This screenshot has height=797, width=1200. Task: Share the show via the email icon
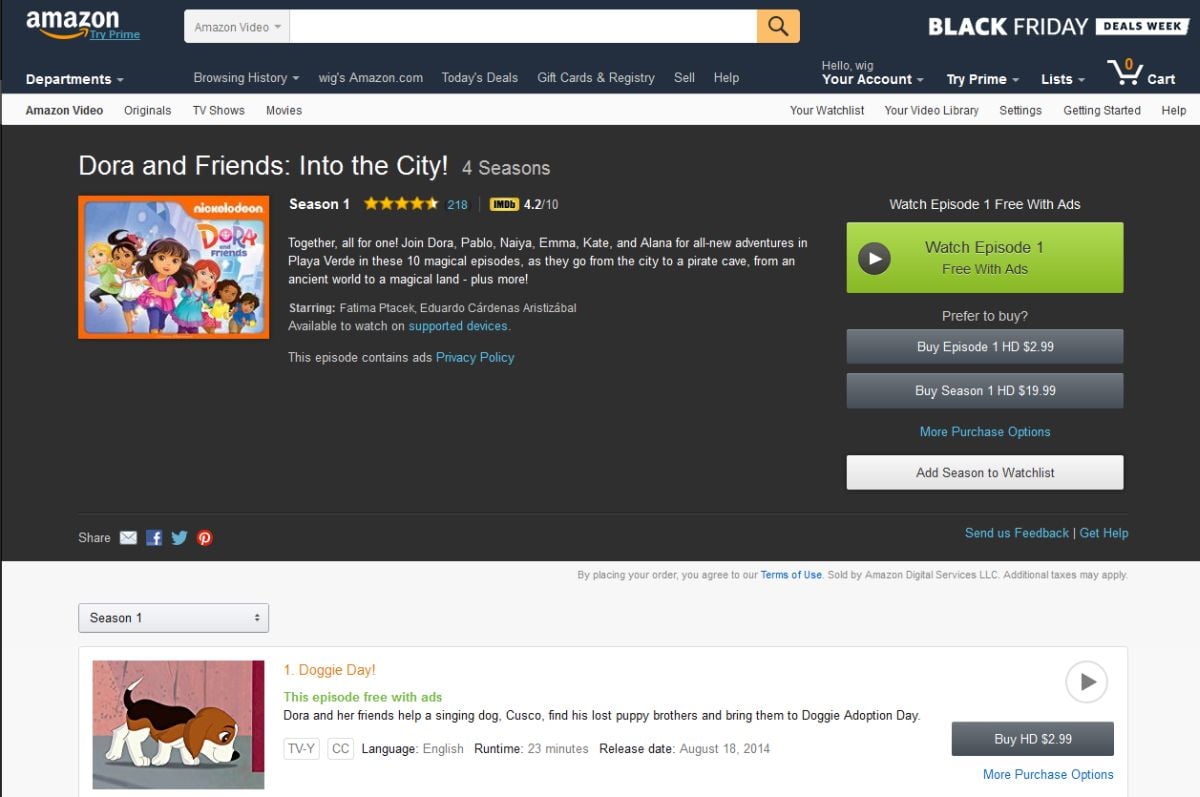pyautogui.click(x=128, y=537)
